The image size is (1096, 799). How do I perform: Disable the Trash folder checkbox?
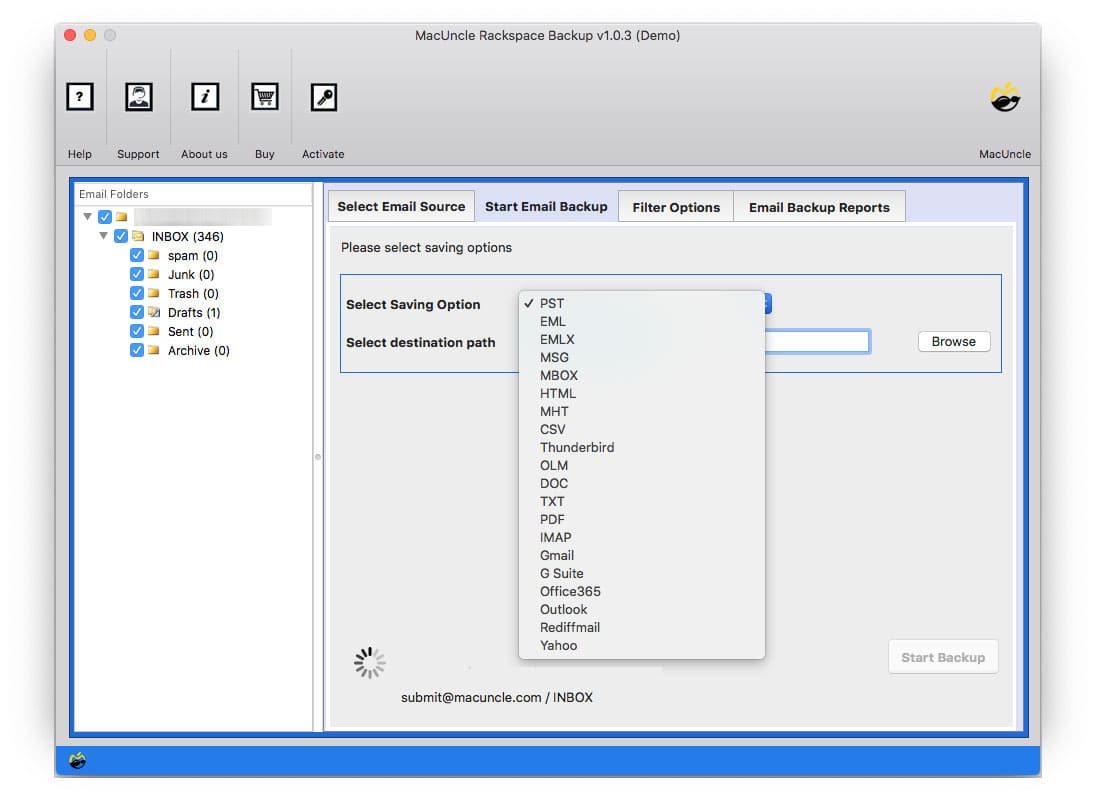click(137, 293)
